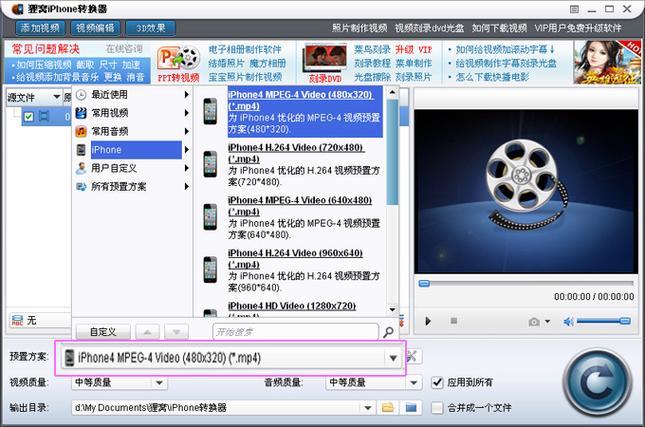Click the browse folder icon
The image size is (645, 427).
[387, 408]
